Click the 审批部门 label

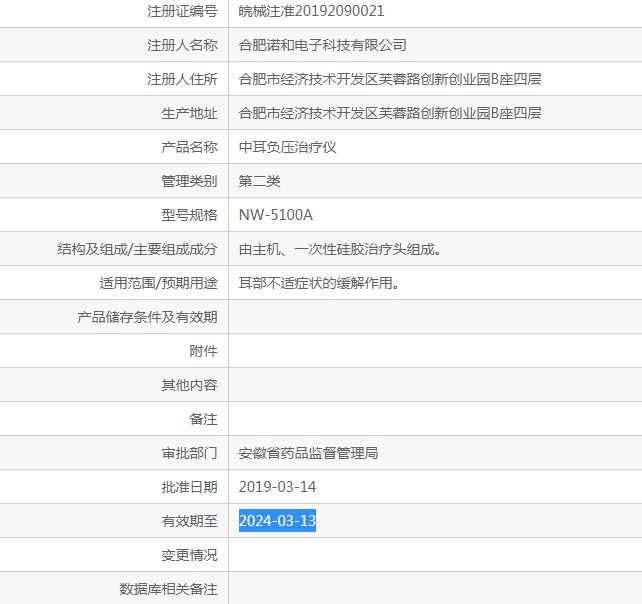(x=189, y=453)
